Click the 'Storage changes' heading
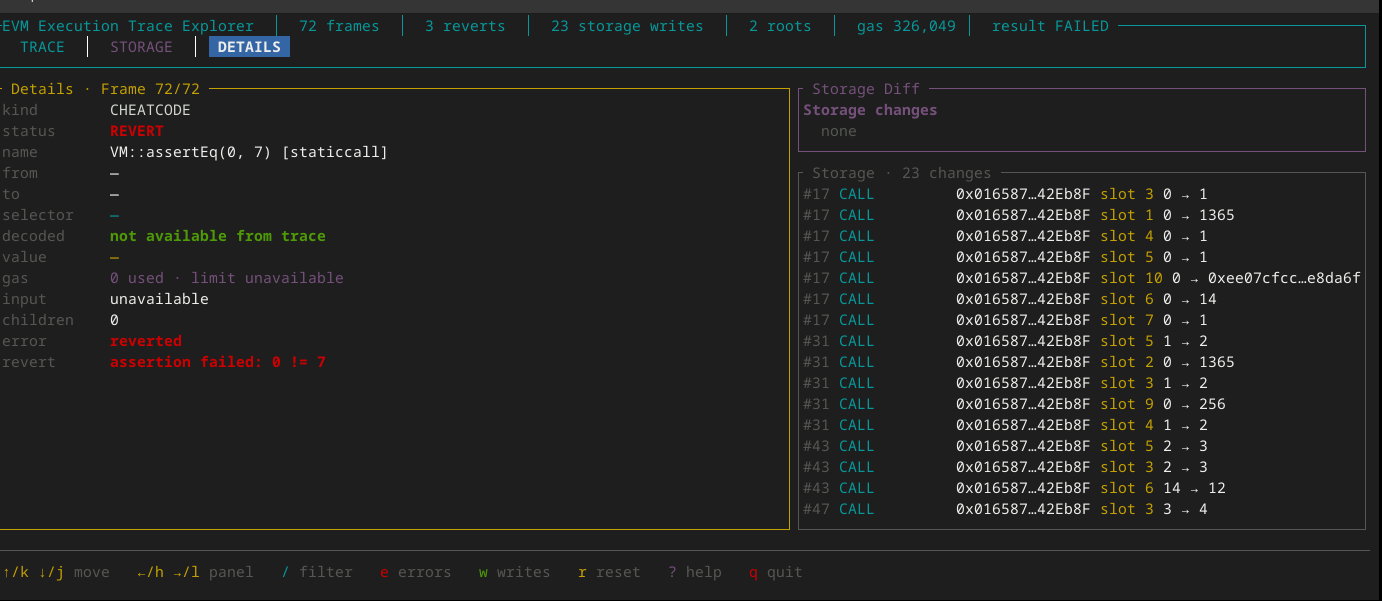Viewport: 1382px width, 601px height. 870,110
